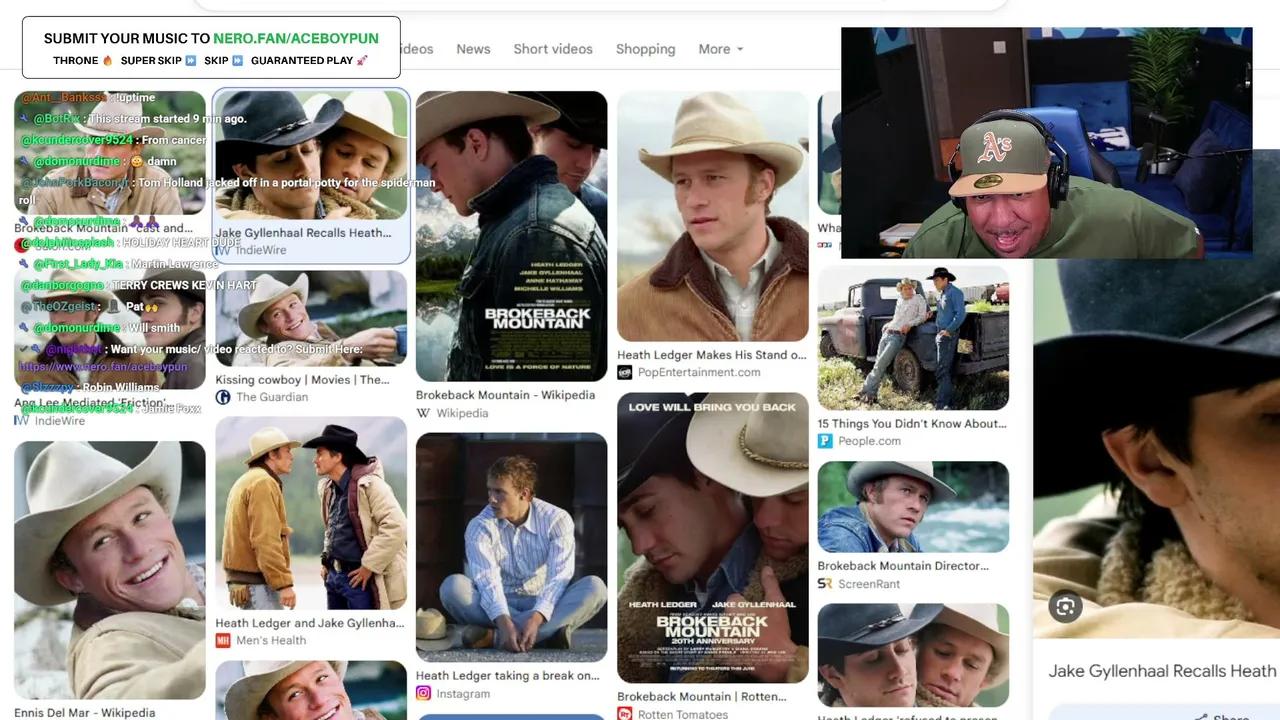
Task: Click 'Wikipedia' source name under Brokeback Mountain poster
Action: [x=462, y=413]
